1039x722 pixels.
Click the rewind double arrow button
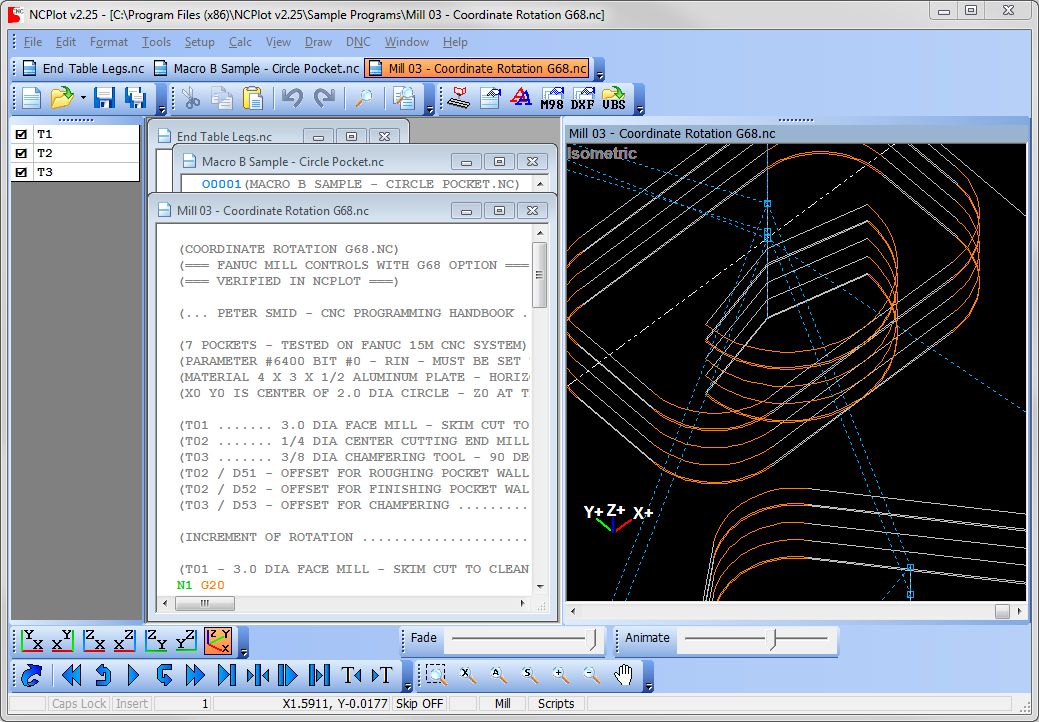tap(71, 676)
